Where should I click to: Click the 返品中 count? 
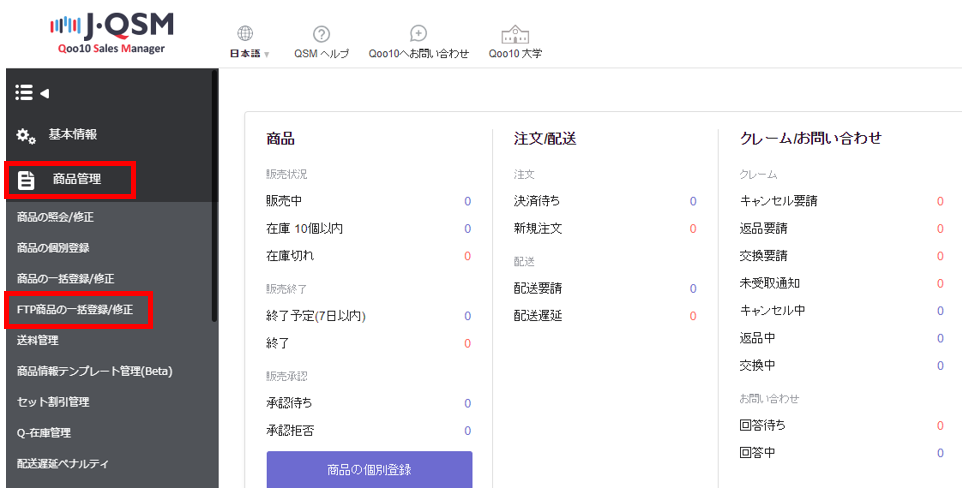click(940, 338)
